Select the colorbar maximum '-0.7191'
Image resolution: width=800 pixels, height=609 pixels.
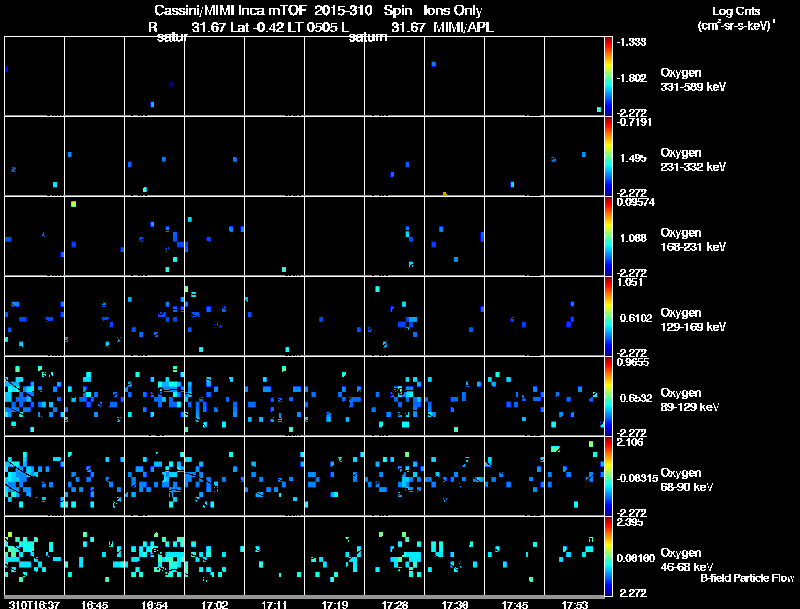coord(634,122)
